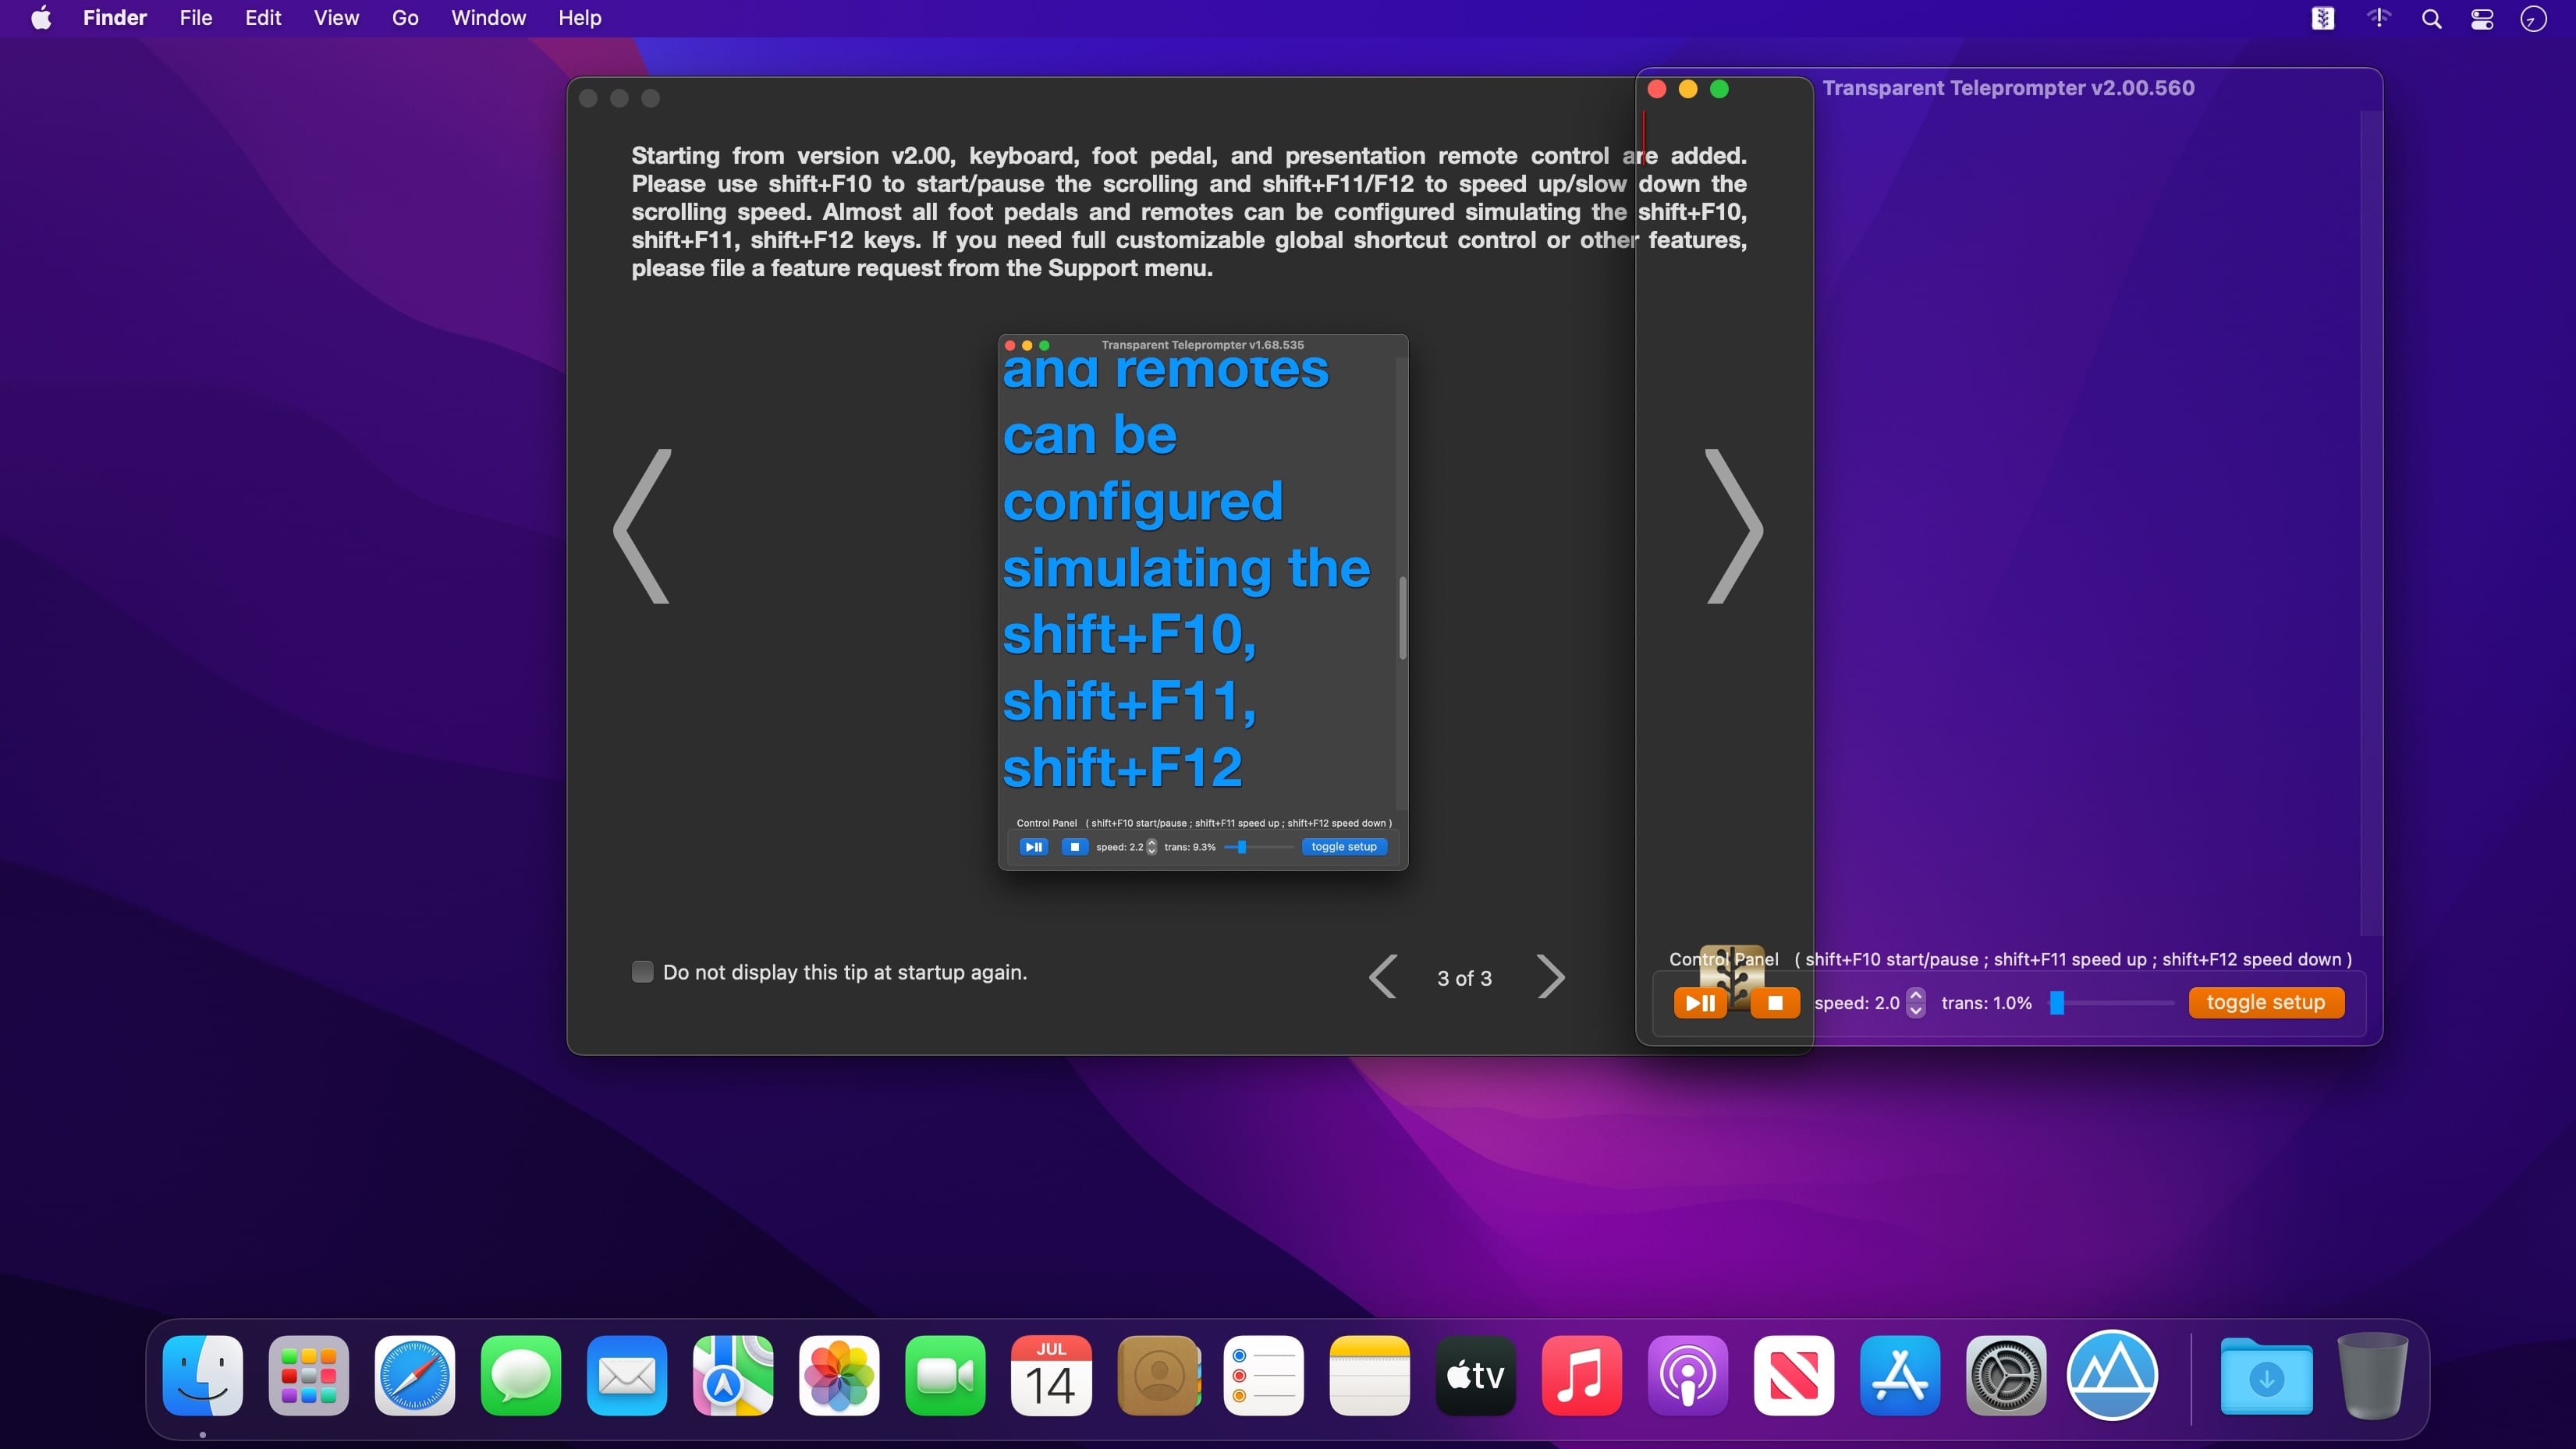Open Music from the Dock
Image resolution: width=2576 pixels, height=1449 pixels.
(x=1582, y=1375)
